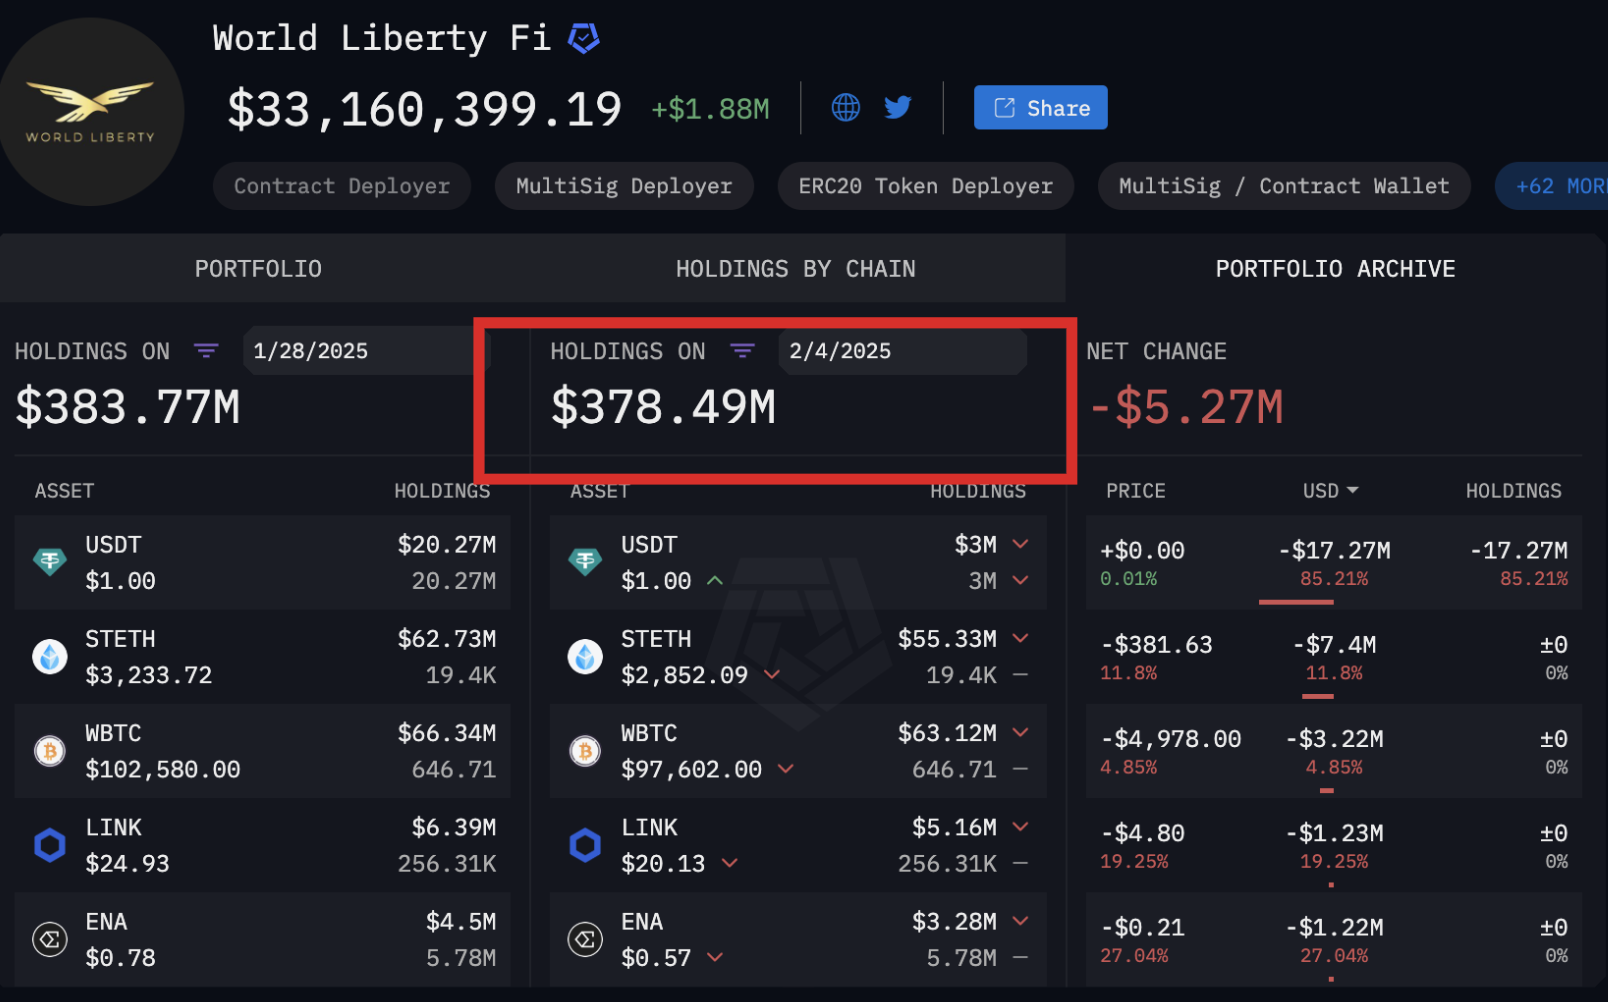Change the 2/4/2025 date field
The height and width of the screenshot is (1002, 1608).
point(900,351)
